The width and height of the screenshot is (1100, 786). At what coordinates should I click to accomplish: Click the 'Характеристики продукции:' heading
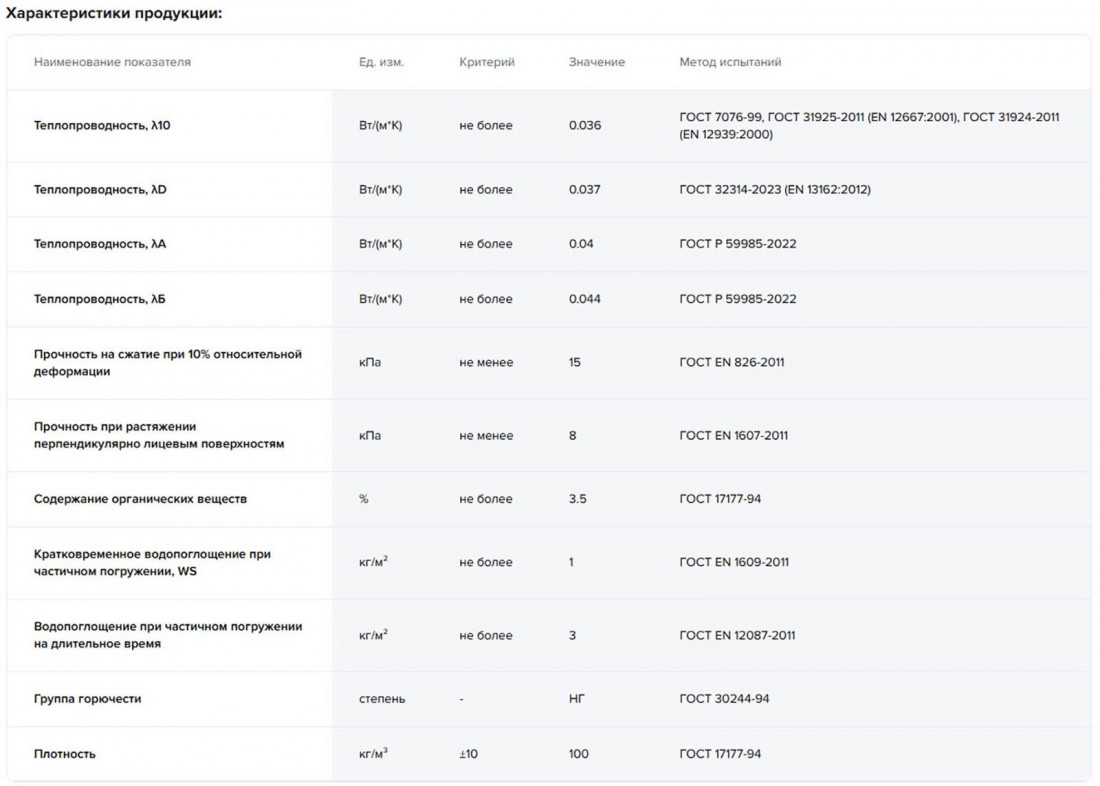pos(114,13)
